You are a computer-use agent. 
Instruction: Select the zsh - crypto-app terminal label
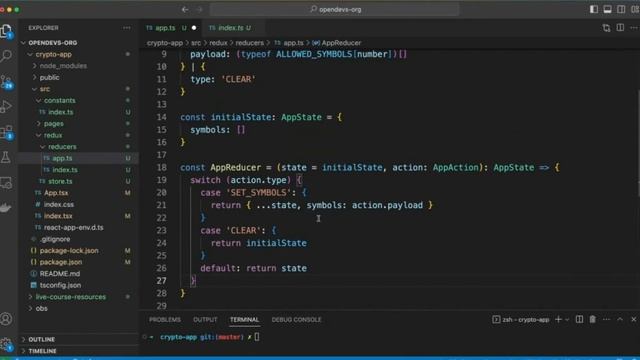click(521, 320)
